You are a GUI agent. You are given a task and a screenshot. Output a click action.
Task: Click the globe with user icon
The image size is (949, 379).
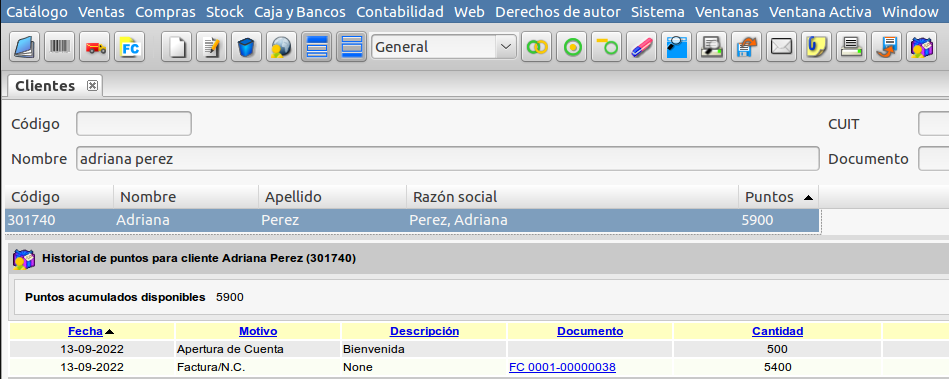281,47
